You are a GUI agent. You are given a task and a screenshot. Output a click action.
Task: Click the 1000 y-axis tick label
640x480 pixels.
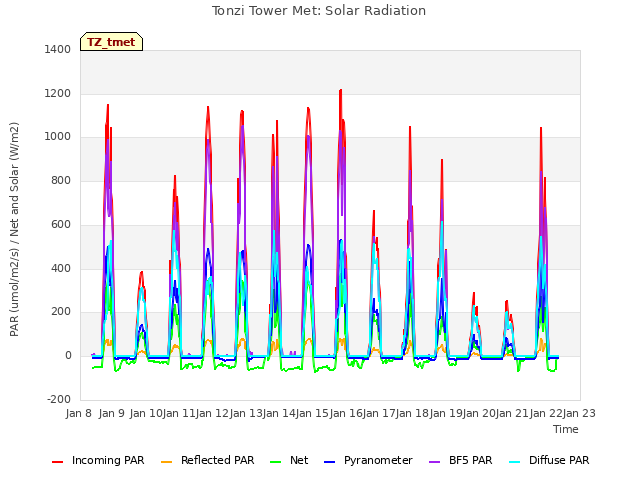point(58,137)
